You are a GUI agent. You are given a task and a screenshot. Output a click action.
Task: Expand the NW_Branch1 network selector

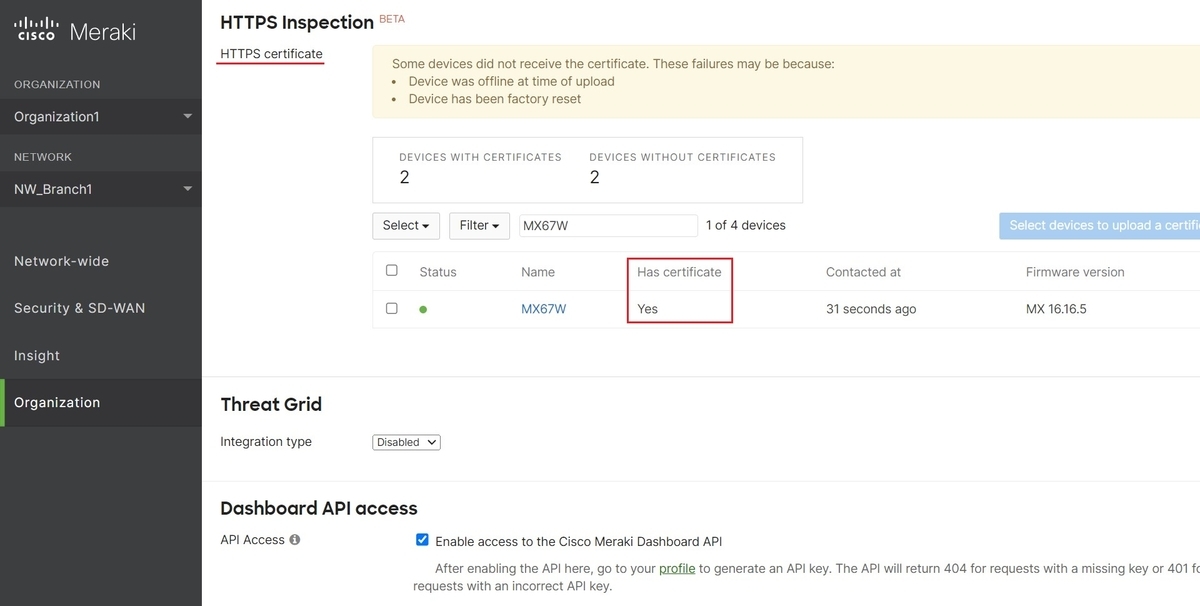tap(101, 189)
